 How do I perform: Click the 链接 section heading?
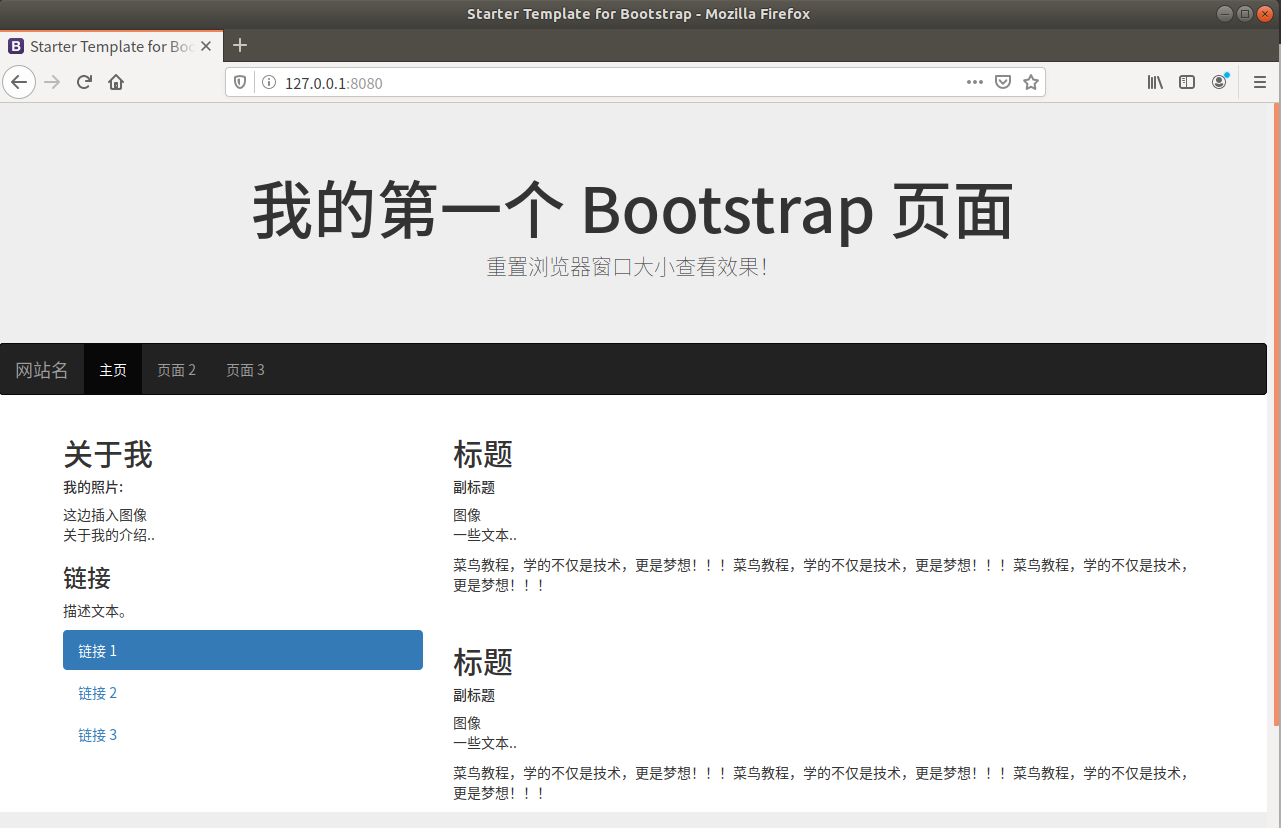87,578
